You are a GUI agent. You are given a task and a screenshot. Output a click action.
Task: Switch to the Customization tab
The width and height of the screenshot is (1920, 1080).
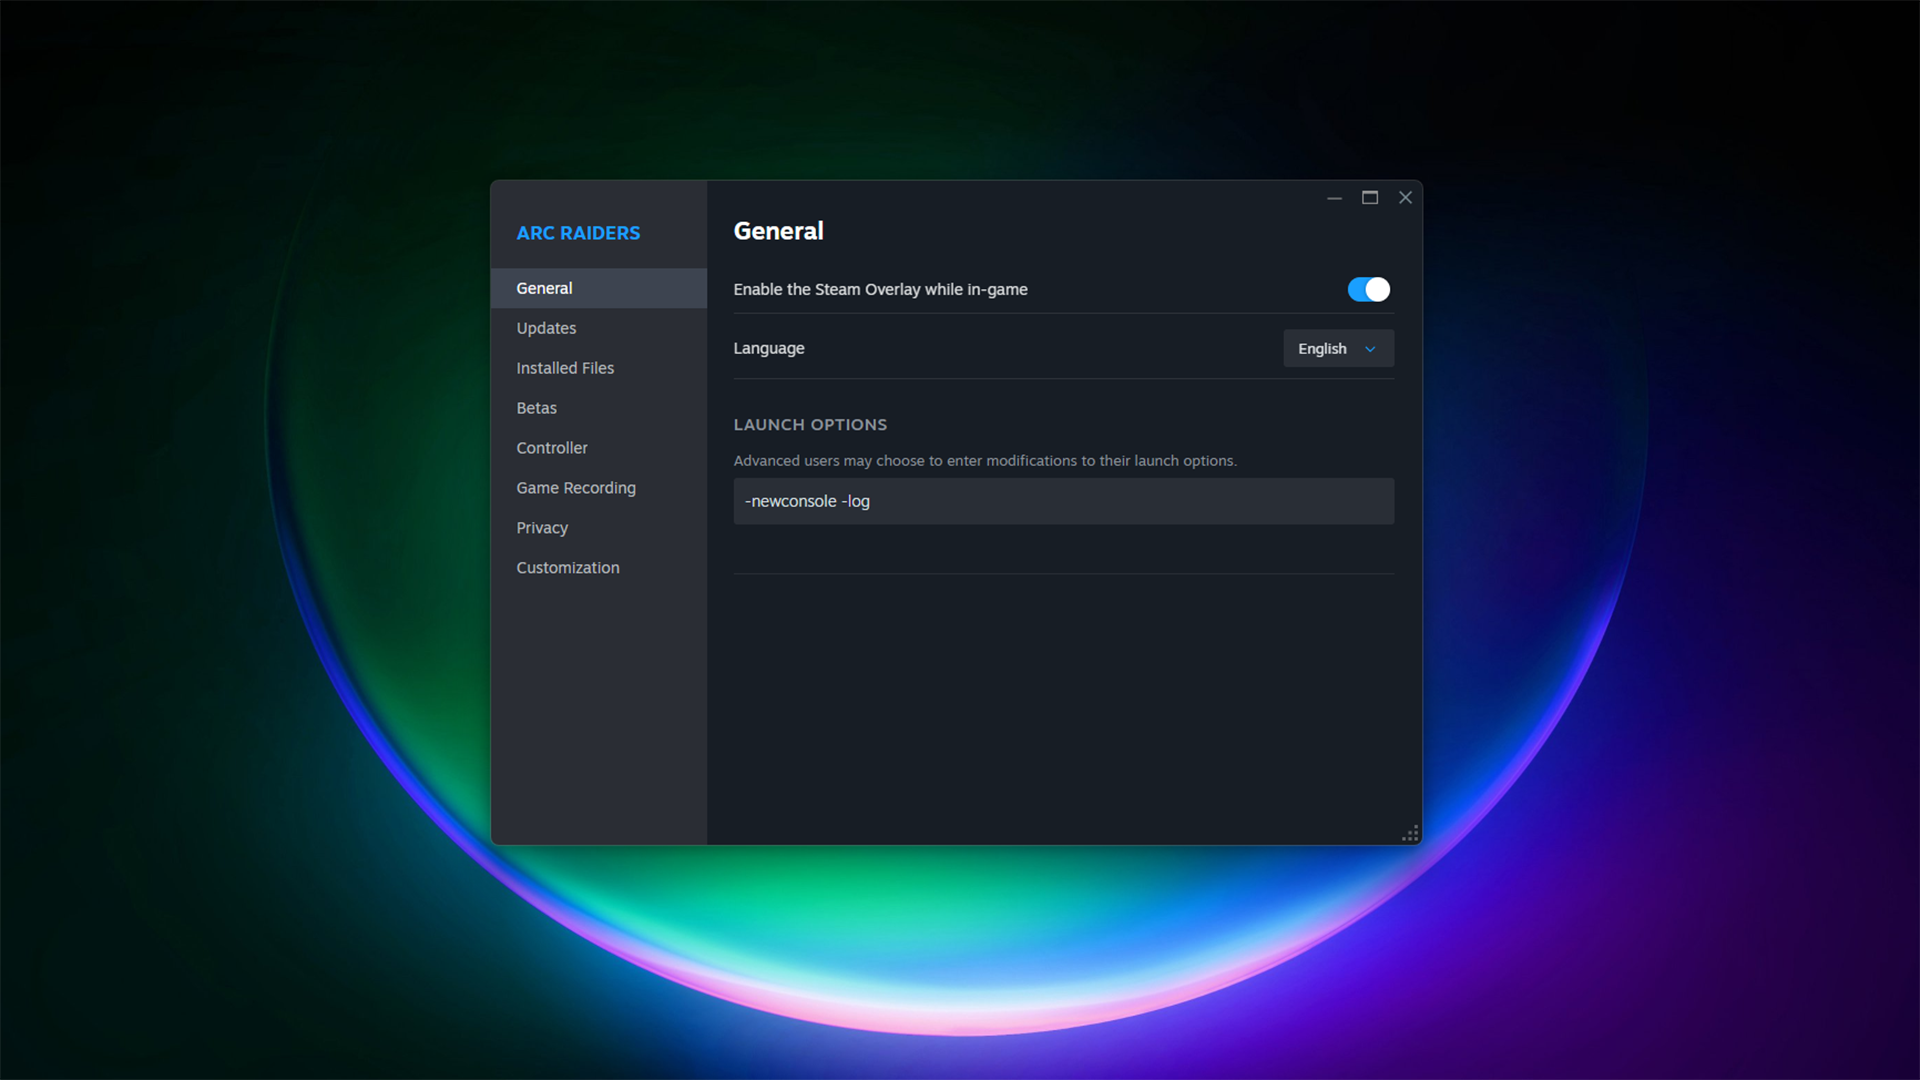pos(568,568)
